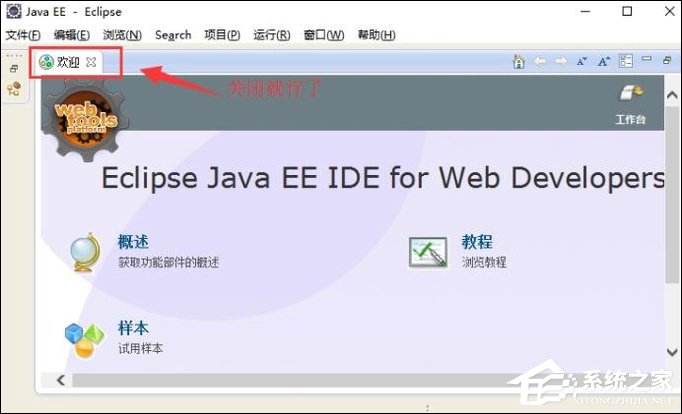Image resolution: width=682 pixels, height=414 pixels.
Task: Open the 项目(P) menu
Action: [222, 35]
